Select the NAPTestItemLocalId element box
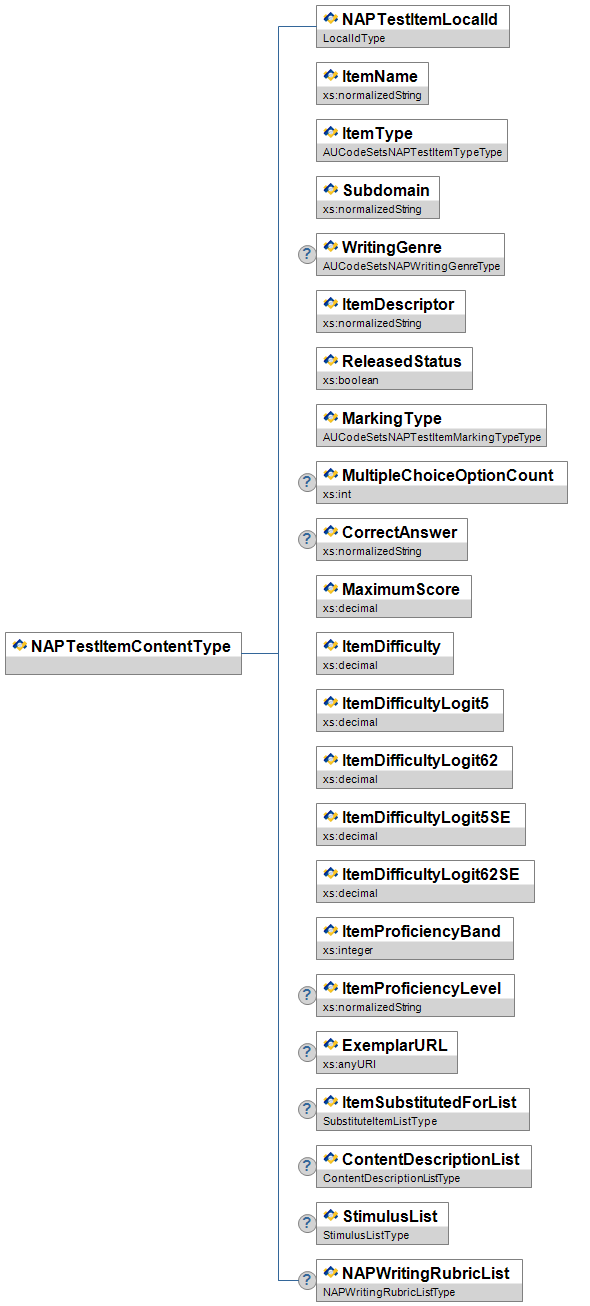Screen dimensions: 590x1306 (x=412, y=26)
